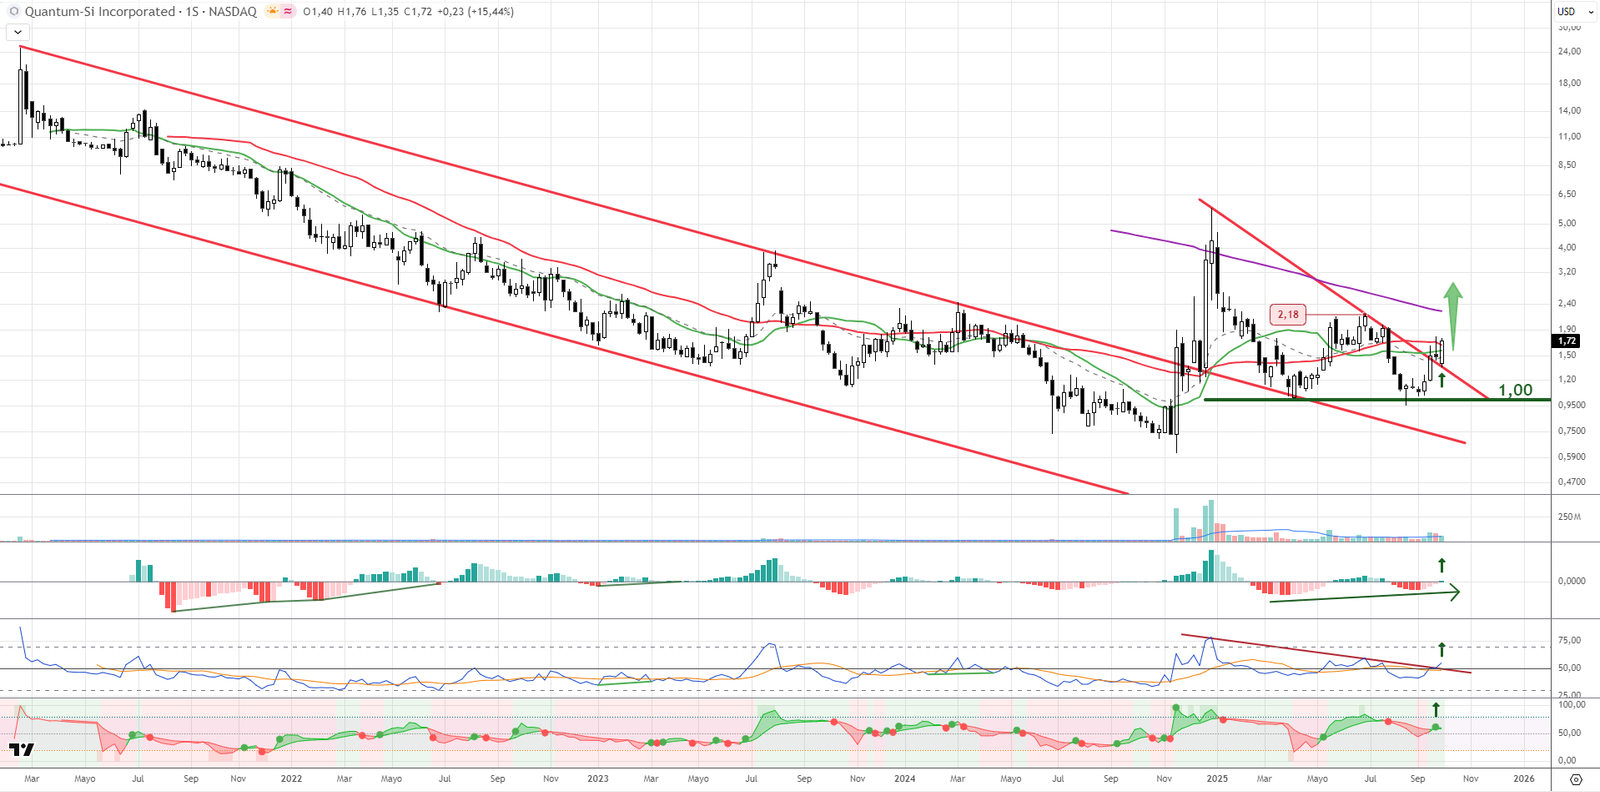The width and height of the screenshot is (1600, 792).
Task: Select the small green arrow above the MACD histogram
Action: [x=1441, y=565]
